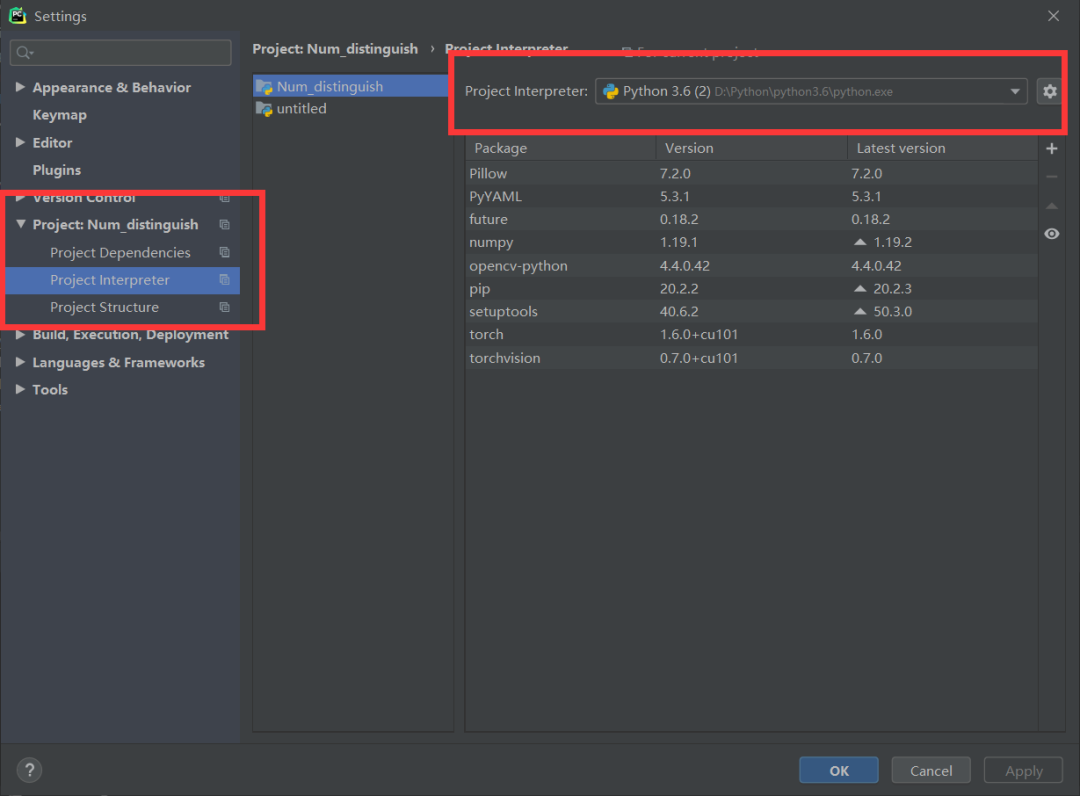
Task: Click the search magnifier icon in settings
Action: 24,53
